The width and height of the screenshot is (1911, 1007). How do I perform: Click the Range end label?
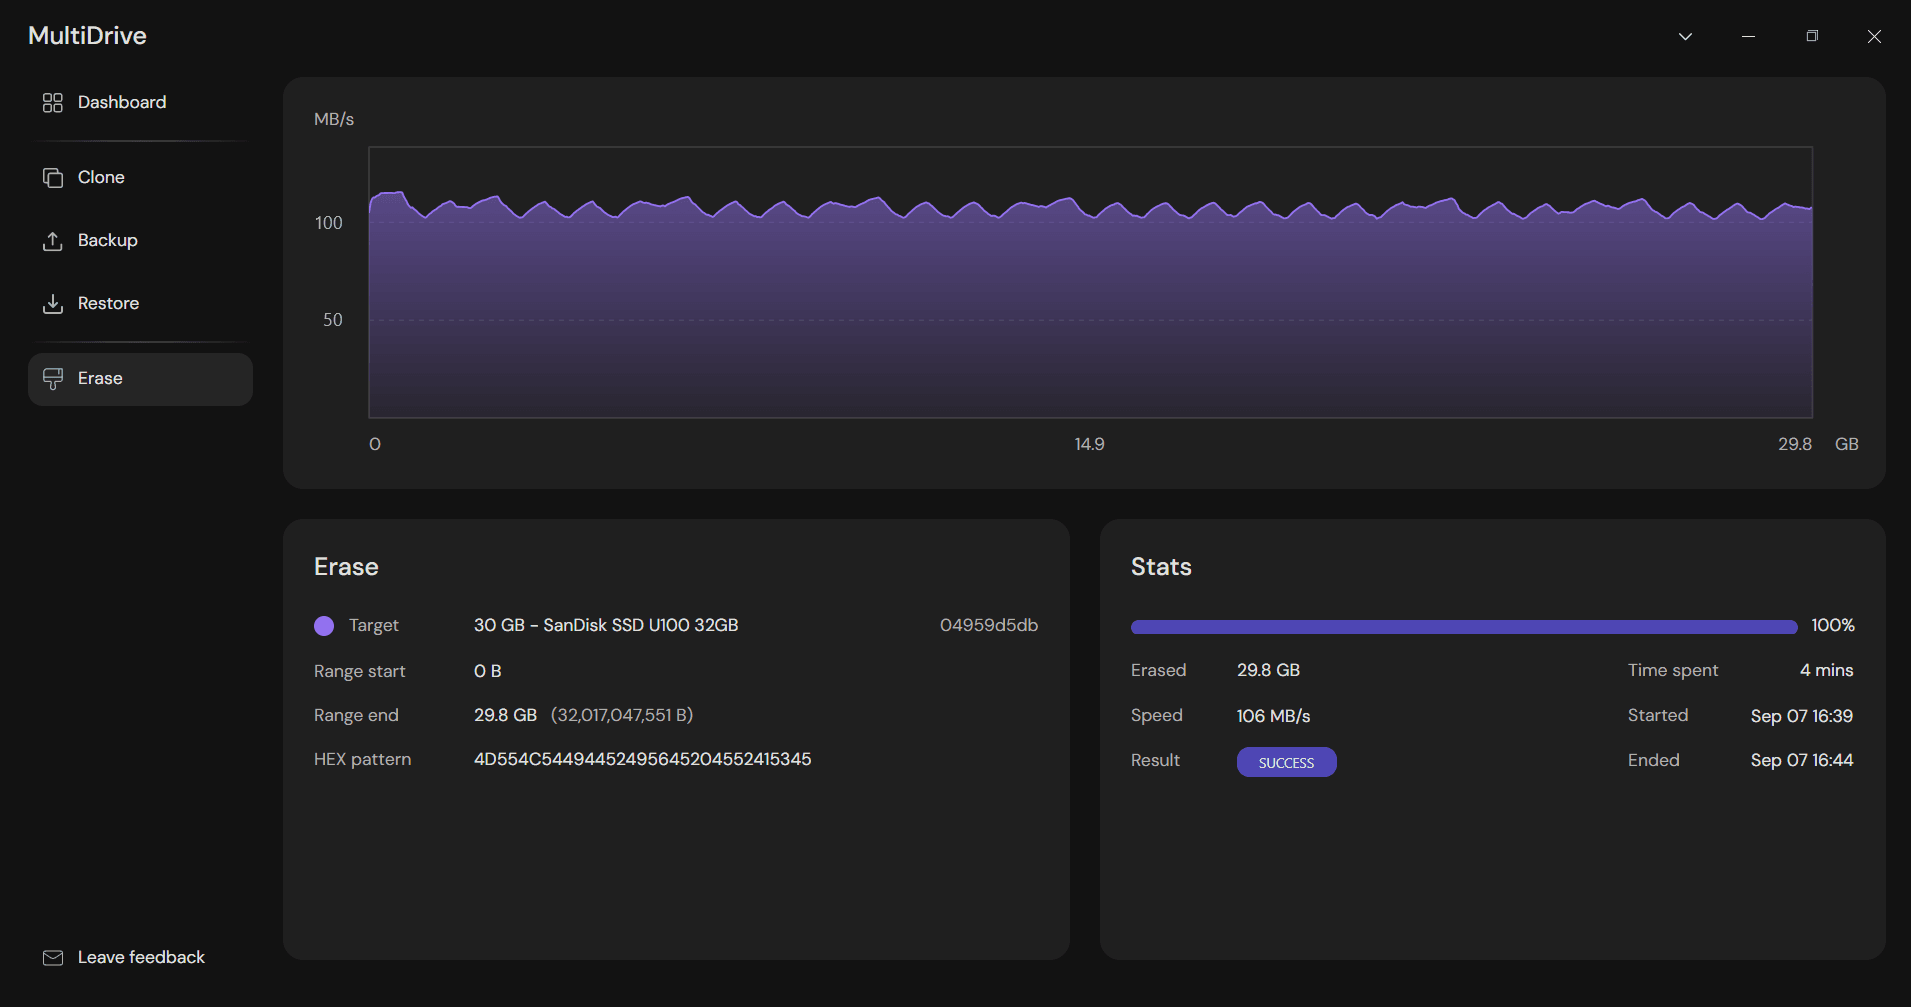(356, 715)
